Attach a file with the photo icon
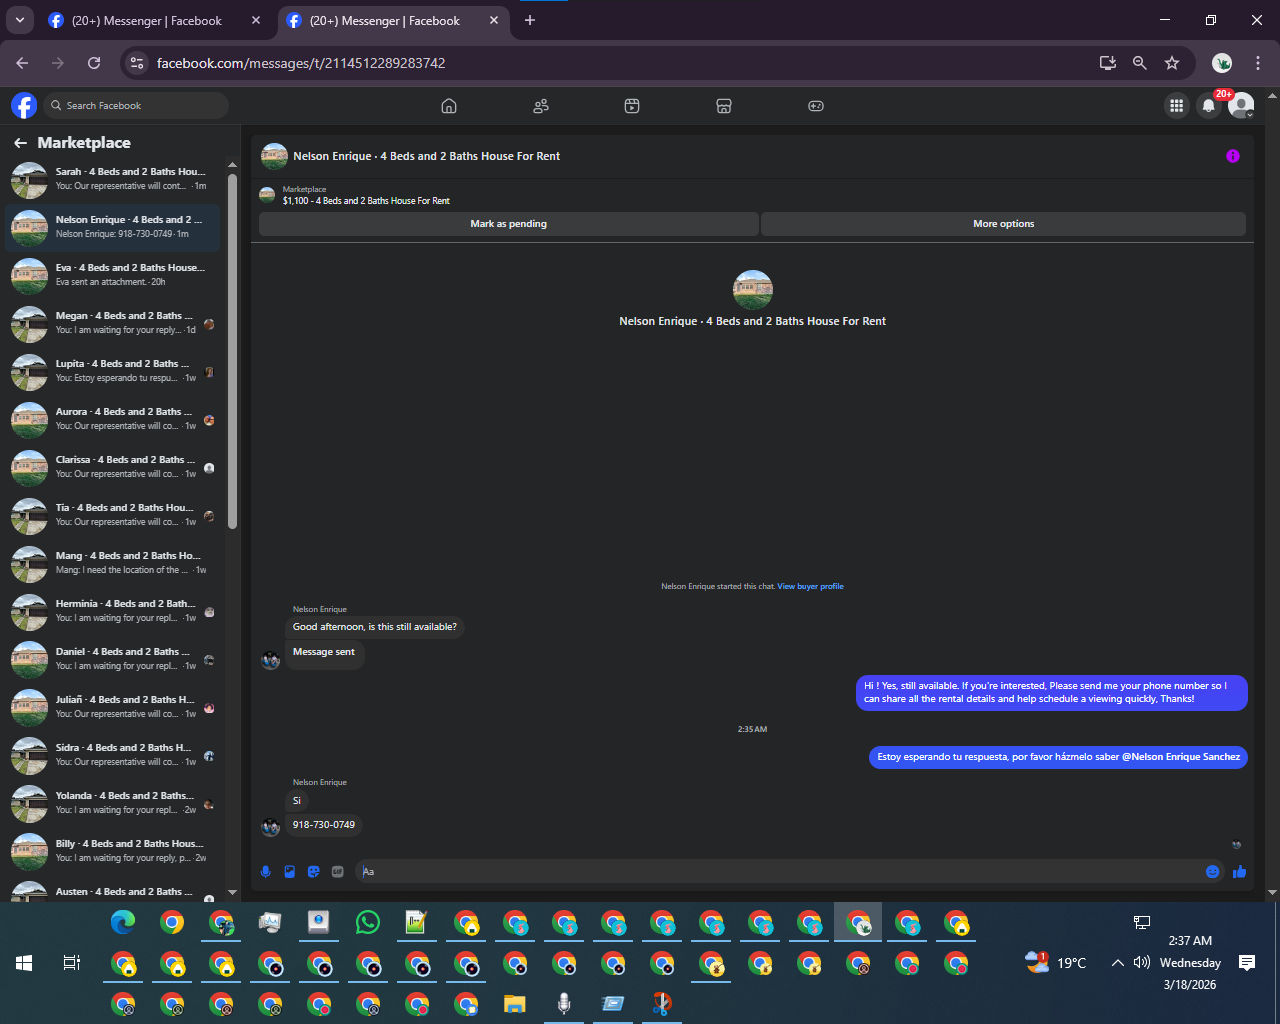1280x1024 pixels. pyautogui.click(x=290, y=872)
